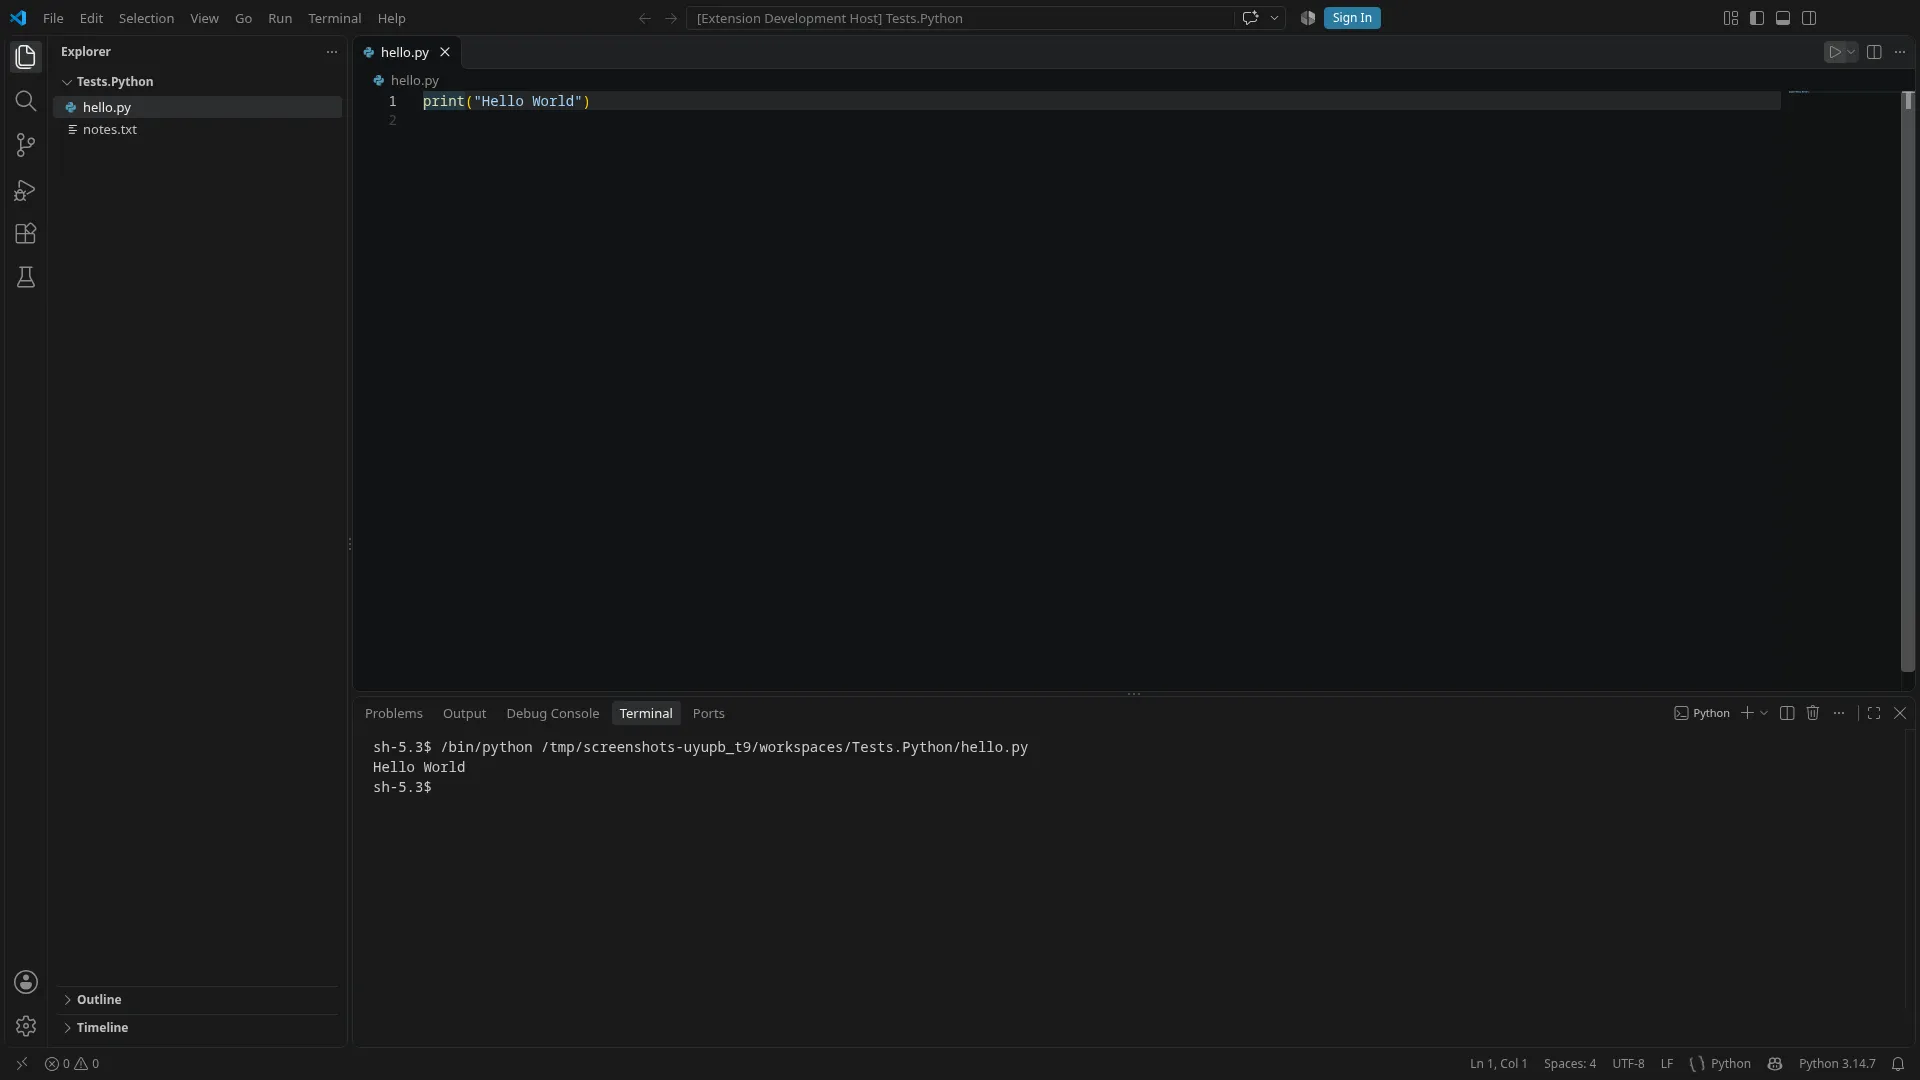The height and width of the screenshot is (1080, 1920).
Task: Go back using the navigation arrow
Action: point(645,18)
